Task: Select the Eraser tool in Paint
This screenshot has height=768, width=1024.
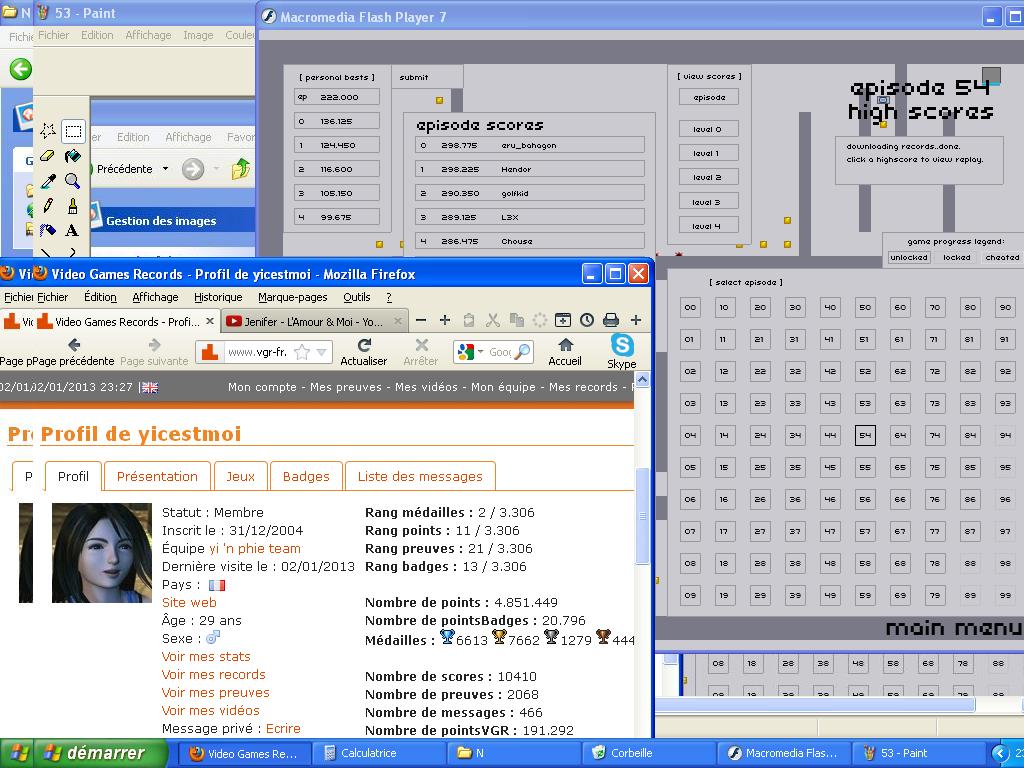Action: tap(48, 156)
